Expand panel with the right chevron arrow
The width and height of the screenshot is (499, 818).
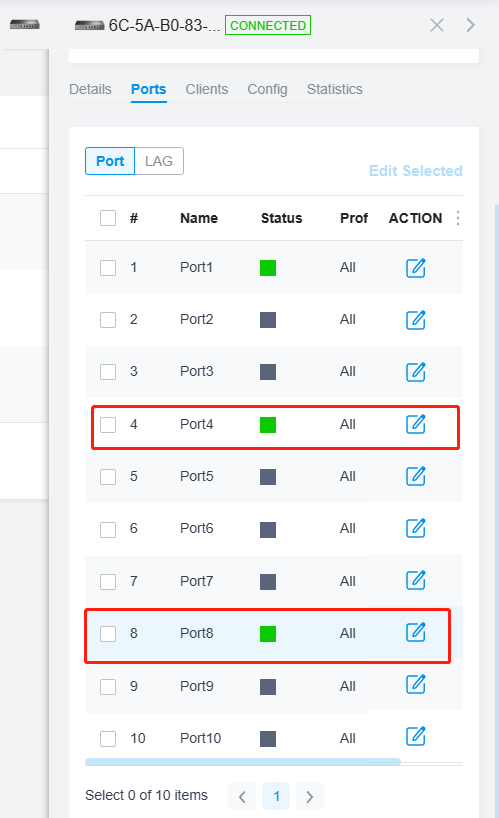470,25
